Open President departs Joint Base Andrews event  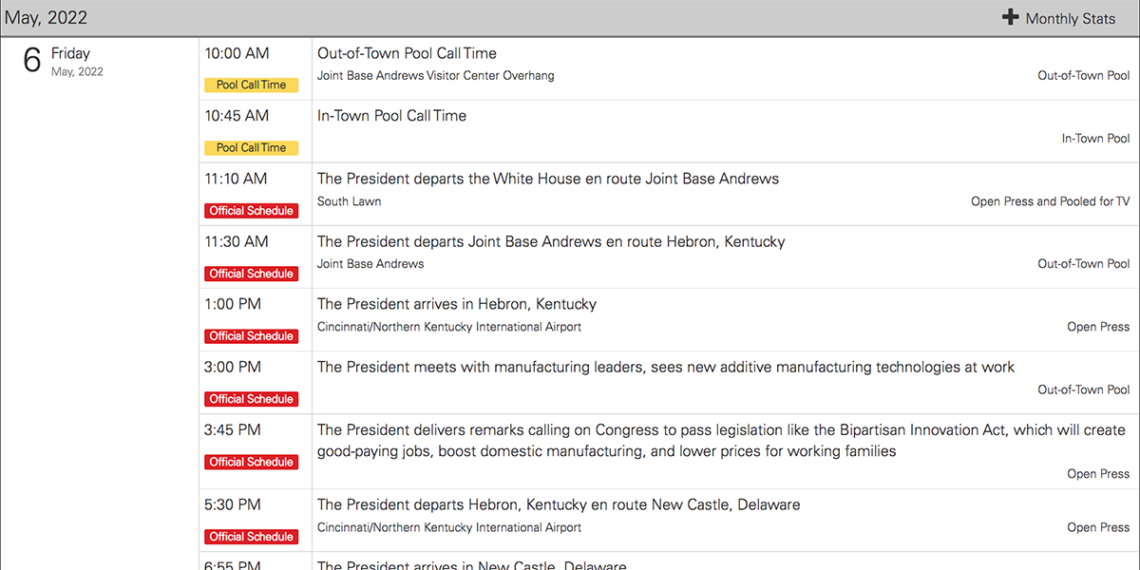pyautogui.click(x=551, y=241)
